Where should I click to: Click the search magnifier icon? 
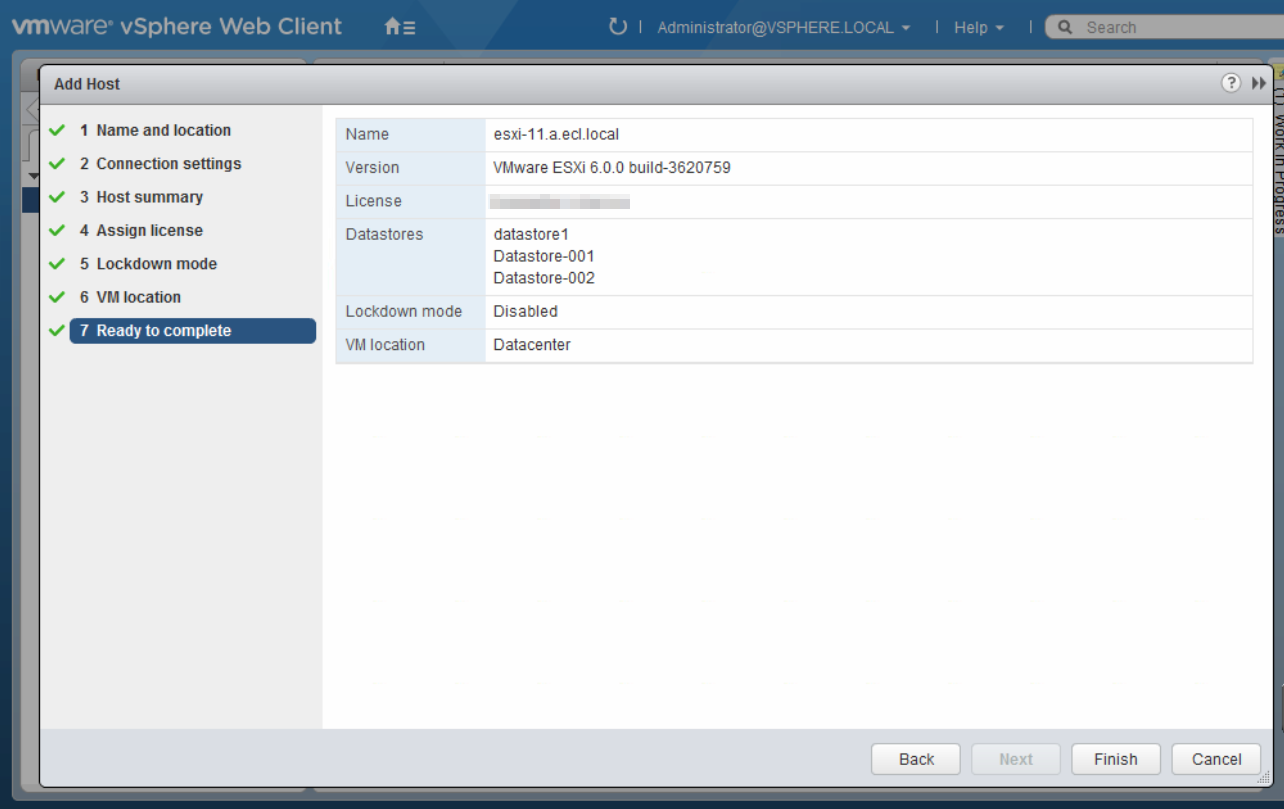pos(1065,27)
